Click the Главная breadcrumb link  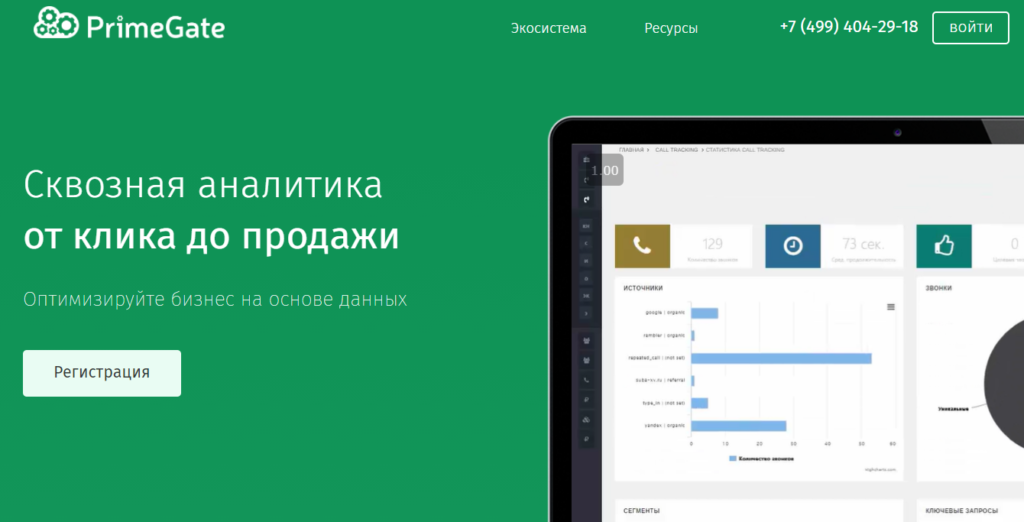point(631,150)
